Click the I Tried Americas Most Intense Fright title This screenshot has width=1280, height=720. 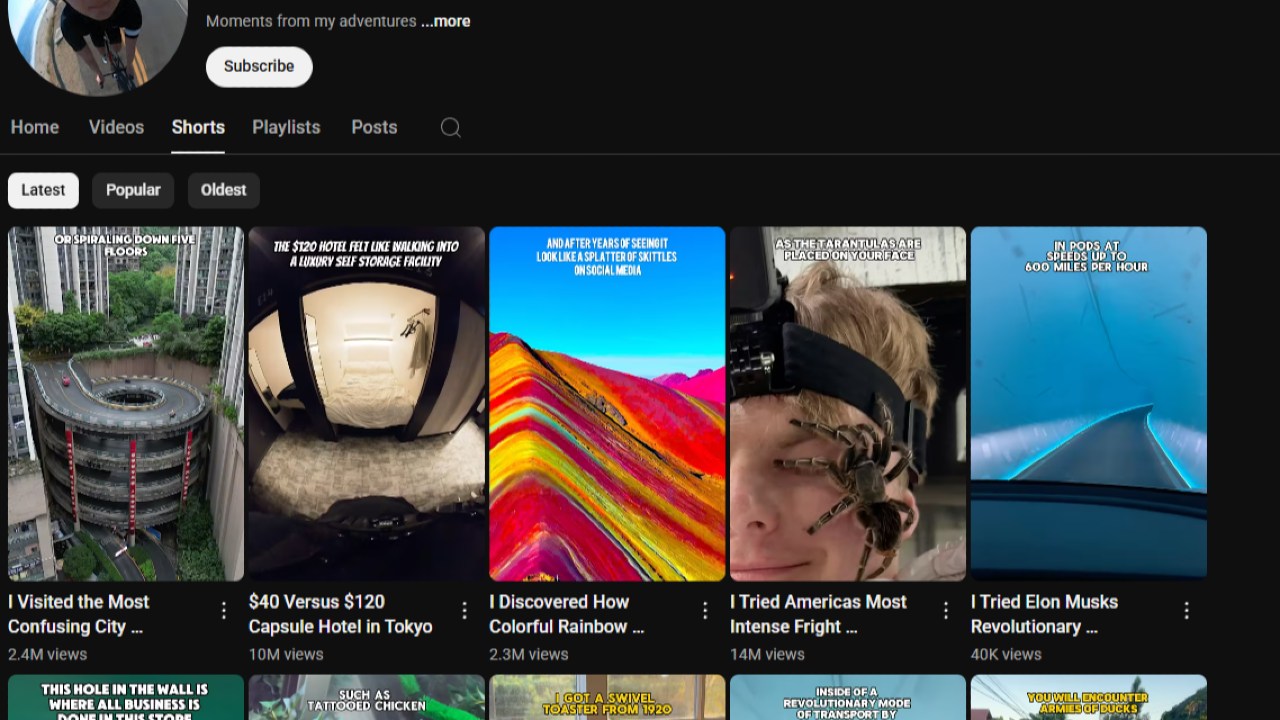point(818,614)
